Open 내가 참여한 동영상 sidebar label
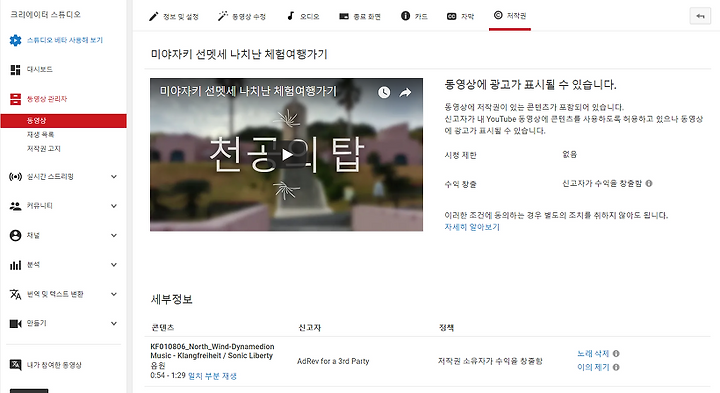The image size is (720, 393). tap(54, 365)
